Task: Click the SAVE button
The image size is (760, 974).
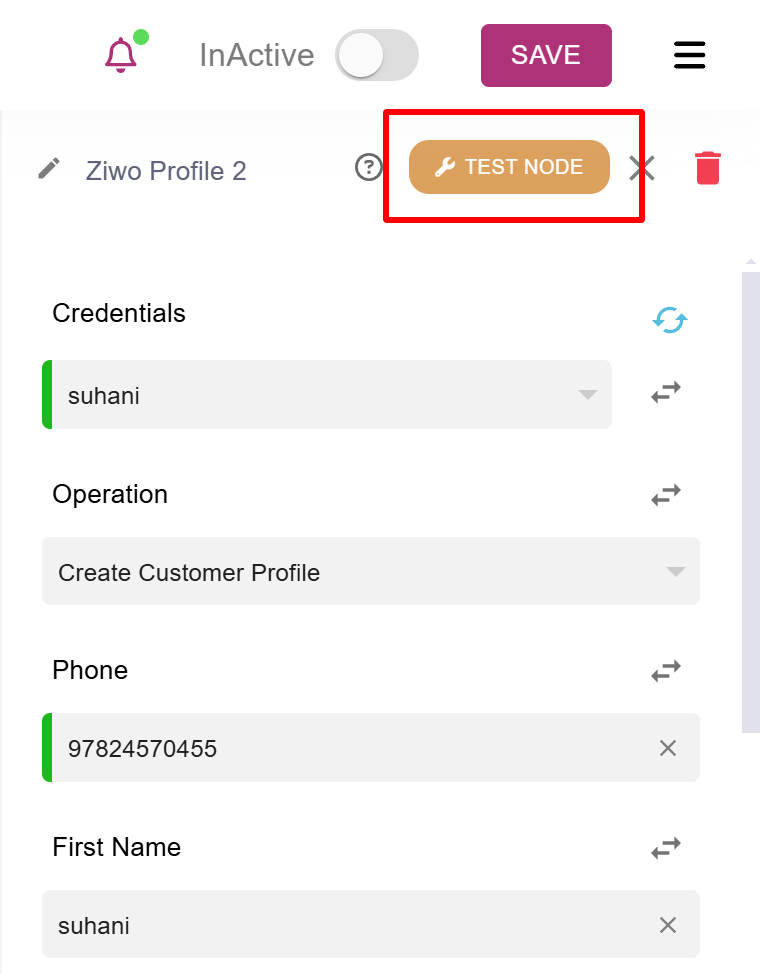Action: 546,55
